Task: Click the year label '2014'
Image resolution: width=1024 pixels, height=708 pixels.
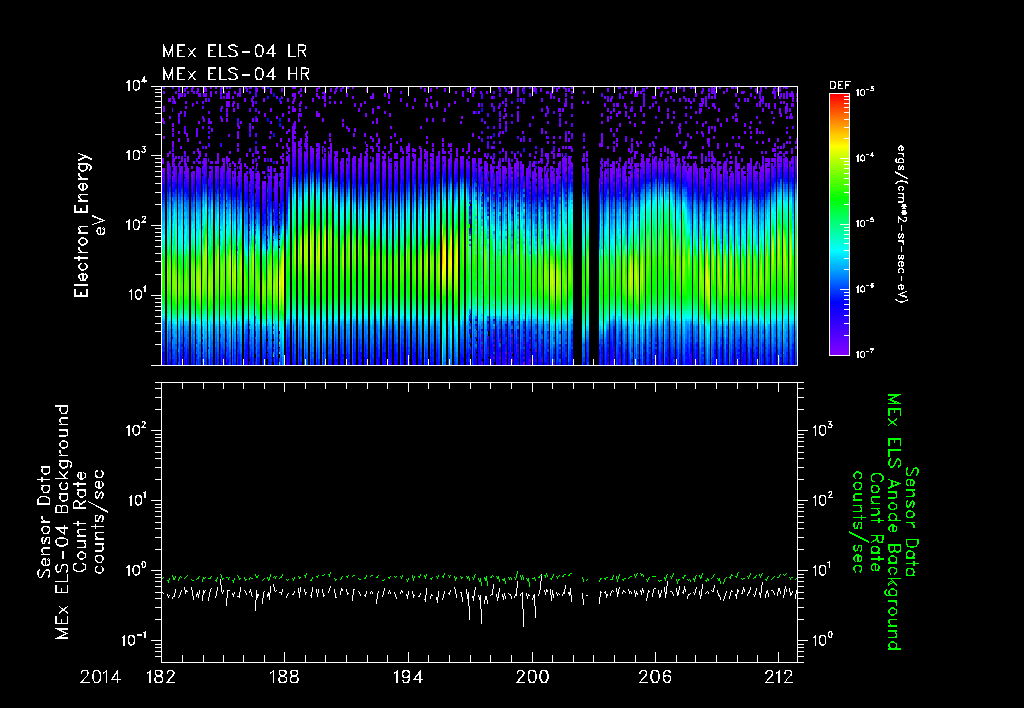Action: point(100,677)
